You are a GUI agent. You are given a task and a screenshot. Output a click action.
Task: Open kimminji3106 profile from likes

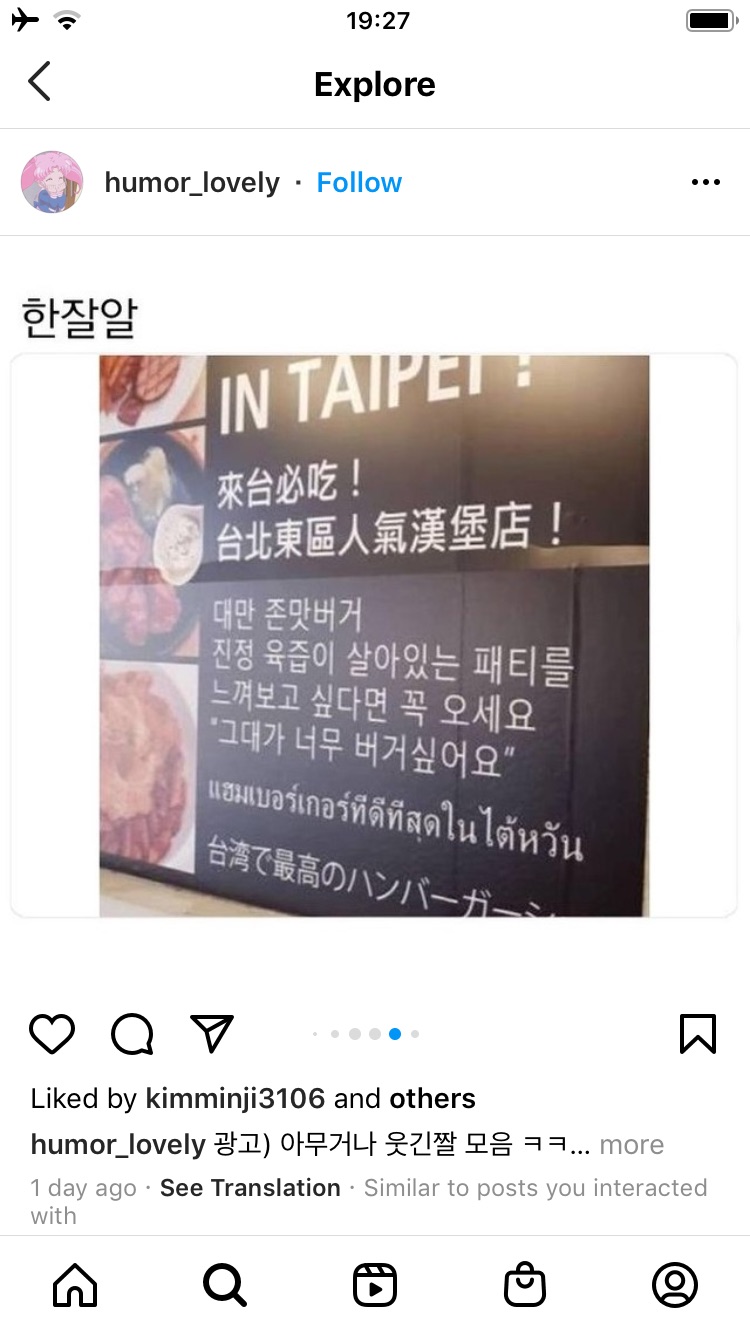click(235, 1098)
